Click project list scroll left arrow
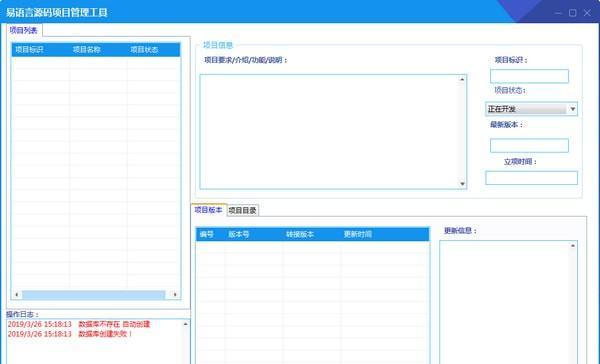 point(16,294)
